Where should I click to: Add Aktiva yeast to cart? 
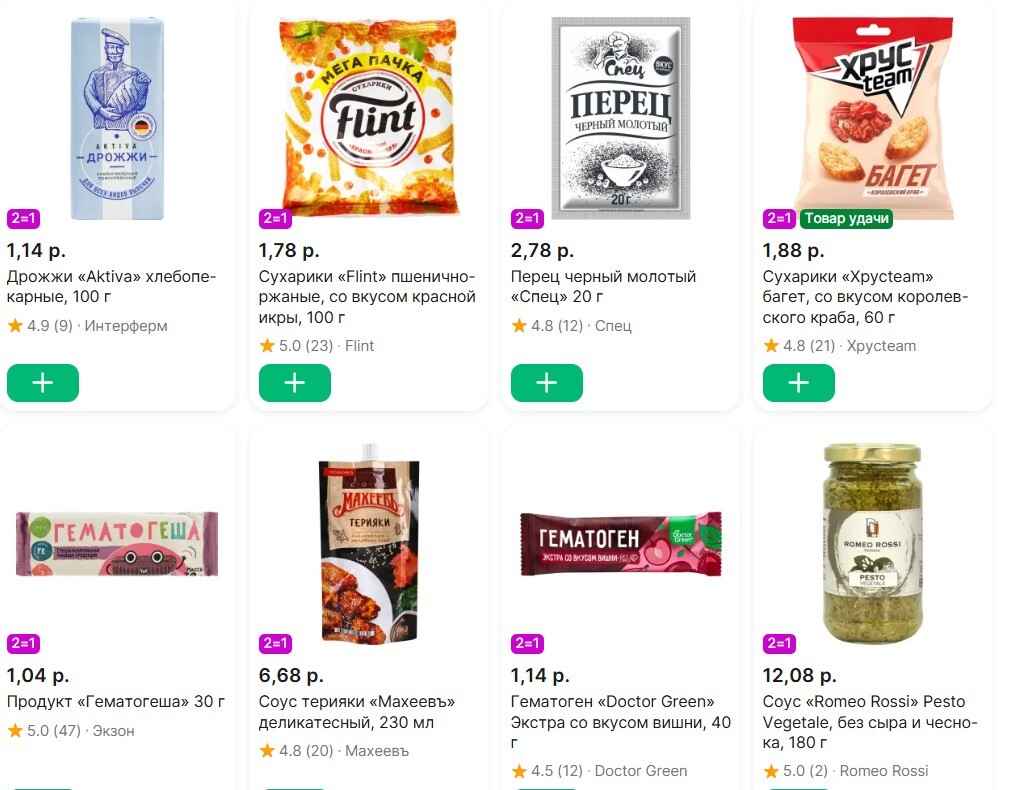(x=43, y=384)
